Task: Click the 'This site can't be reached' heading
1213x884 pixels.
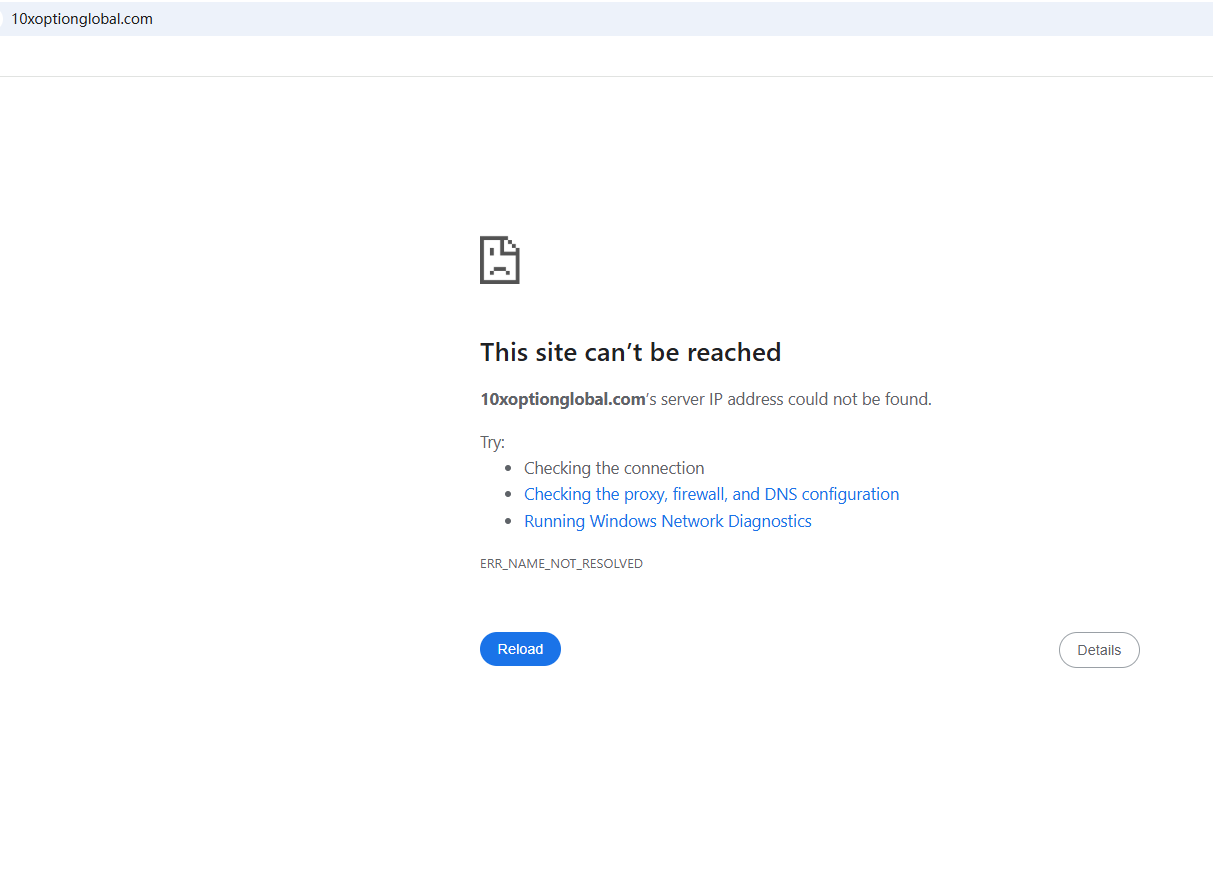Action: click(x=630, y=352)
